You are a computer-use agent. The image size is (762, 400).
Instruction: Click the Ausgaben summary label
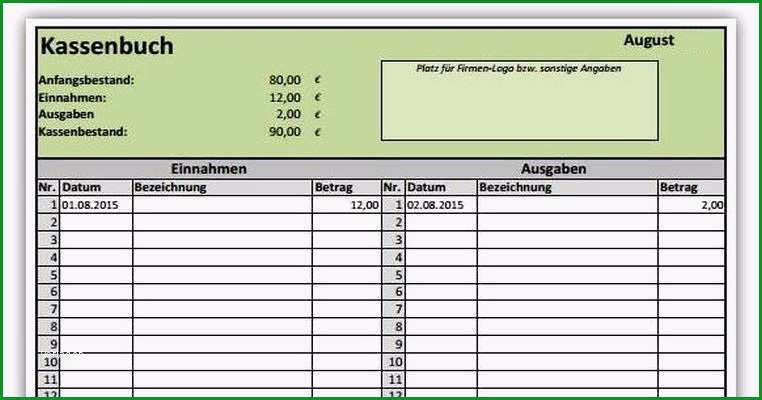[x=66, y=115]
